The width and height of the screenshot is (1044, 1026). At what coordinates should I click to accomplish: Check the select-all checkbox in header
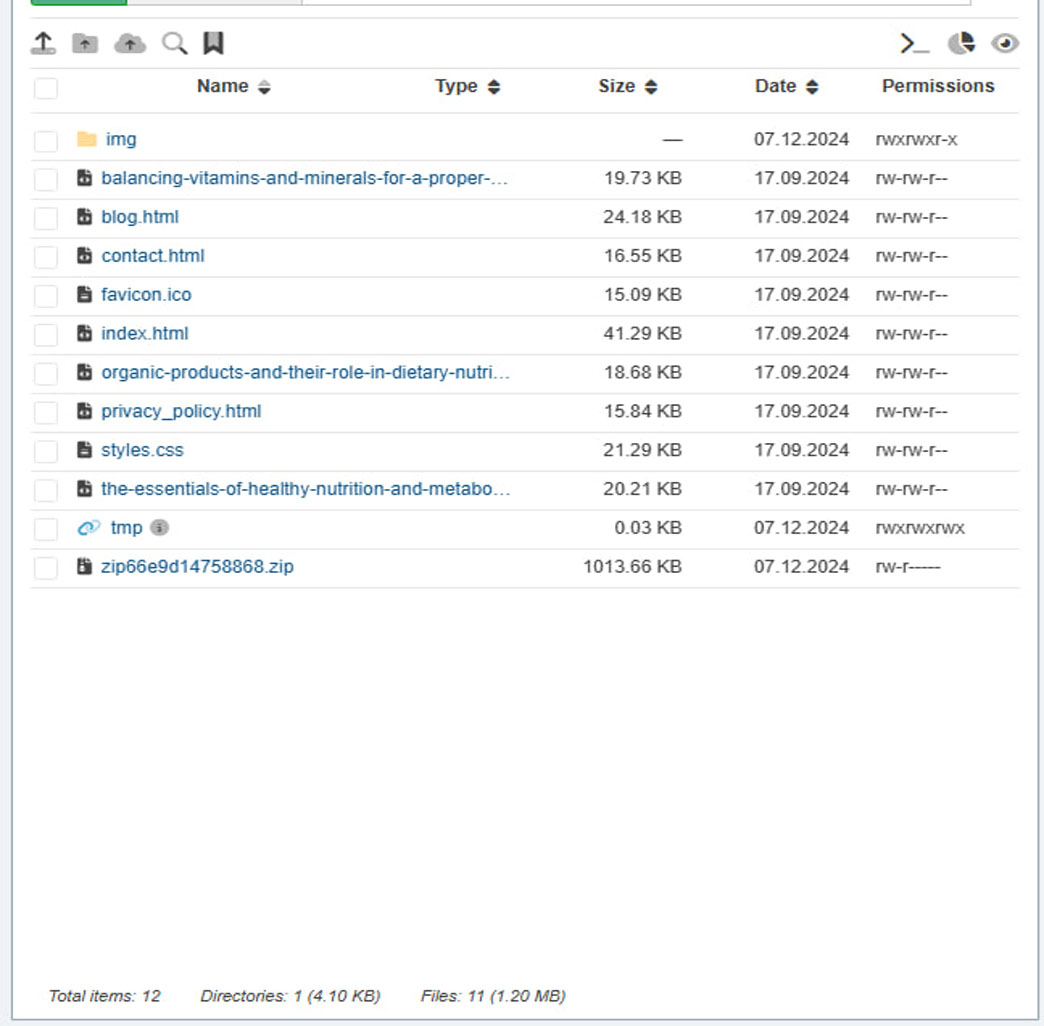click(46, 88)
